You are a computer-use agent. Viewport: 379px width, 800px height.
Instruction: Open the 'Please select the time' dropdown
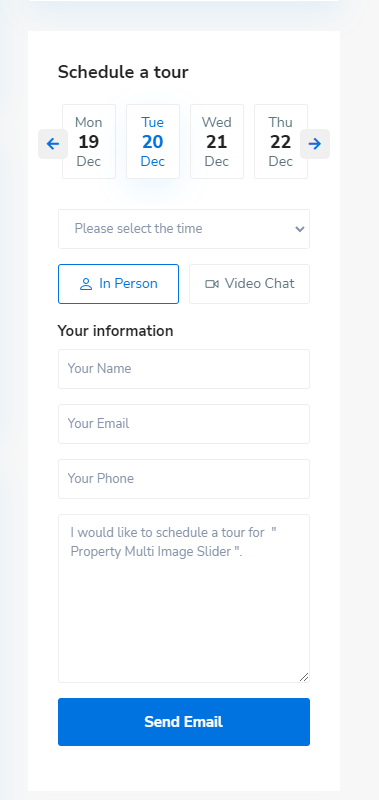coord(184,229)
